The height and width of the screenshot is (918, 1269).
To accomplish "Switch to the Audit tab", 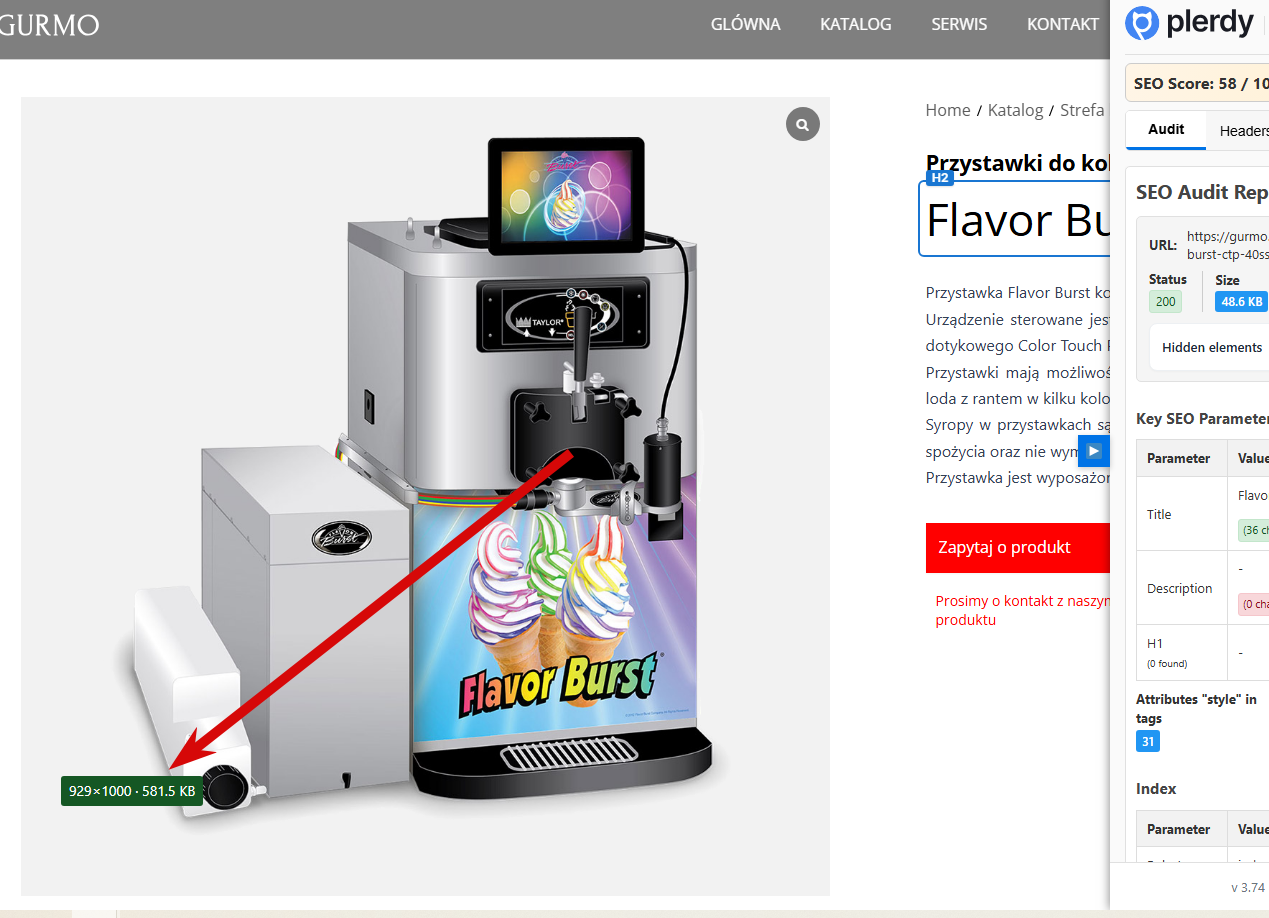I will (1166, 130).
